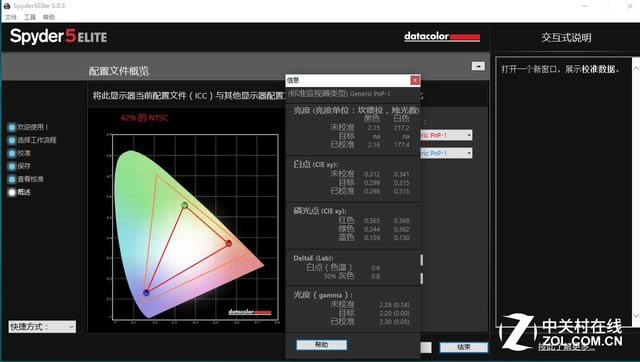
Task: Open the 快捷方式 dropdown
Action: click(42, 326)
